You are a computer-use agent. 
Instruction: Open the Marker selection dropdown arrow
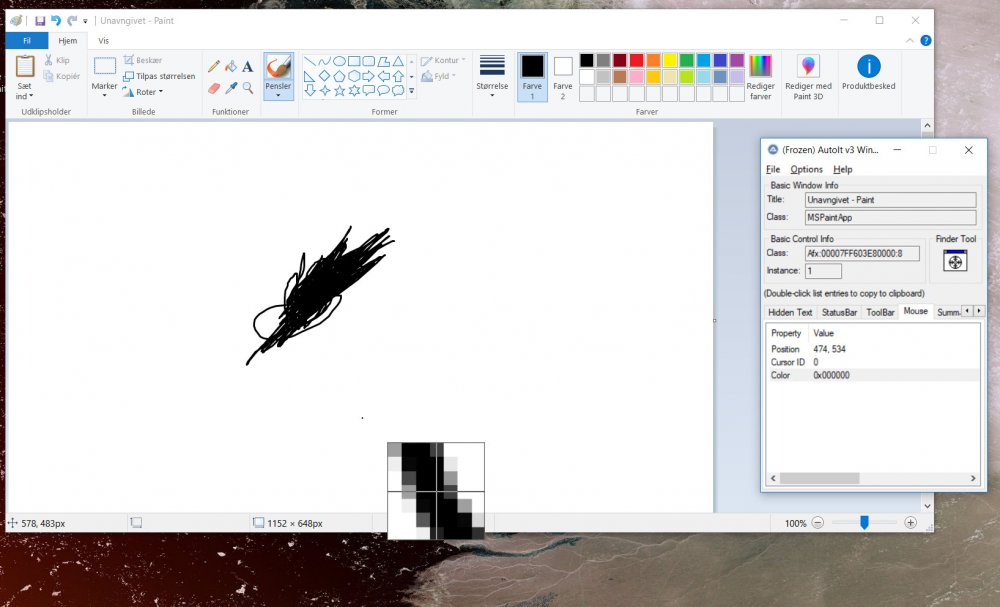tap(104, 96)
